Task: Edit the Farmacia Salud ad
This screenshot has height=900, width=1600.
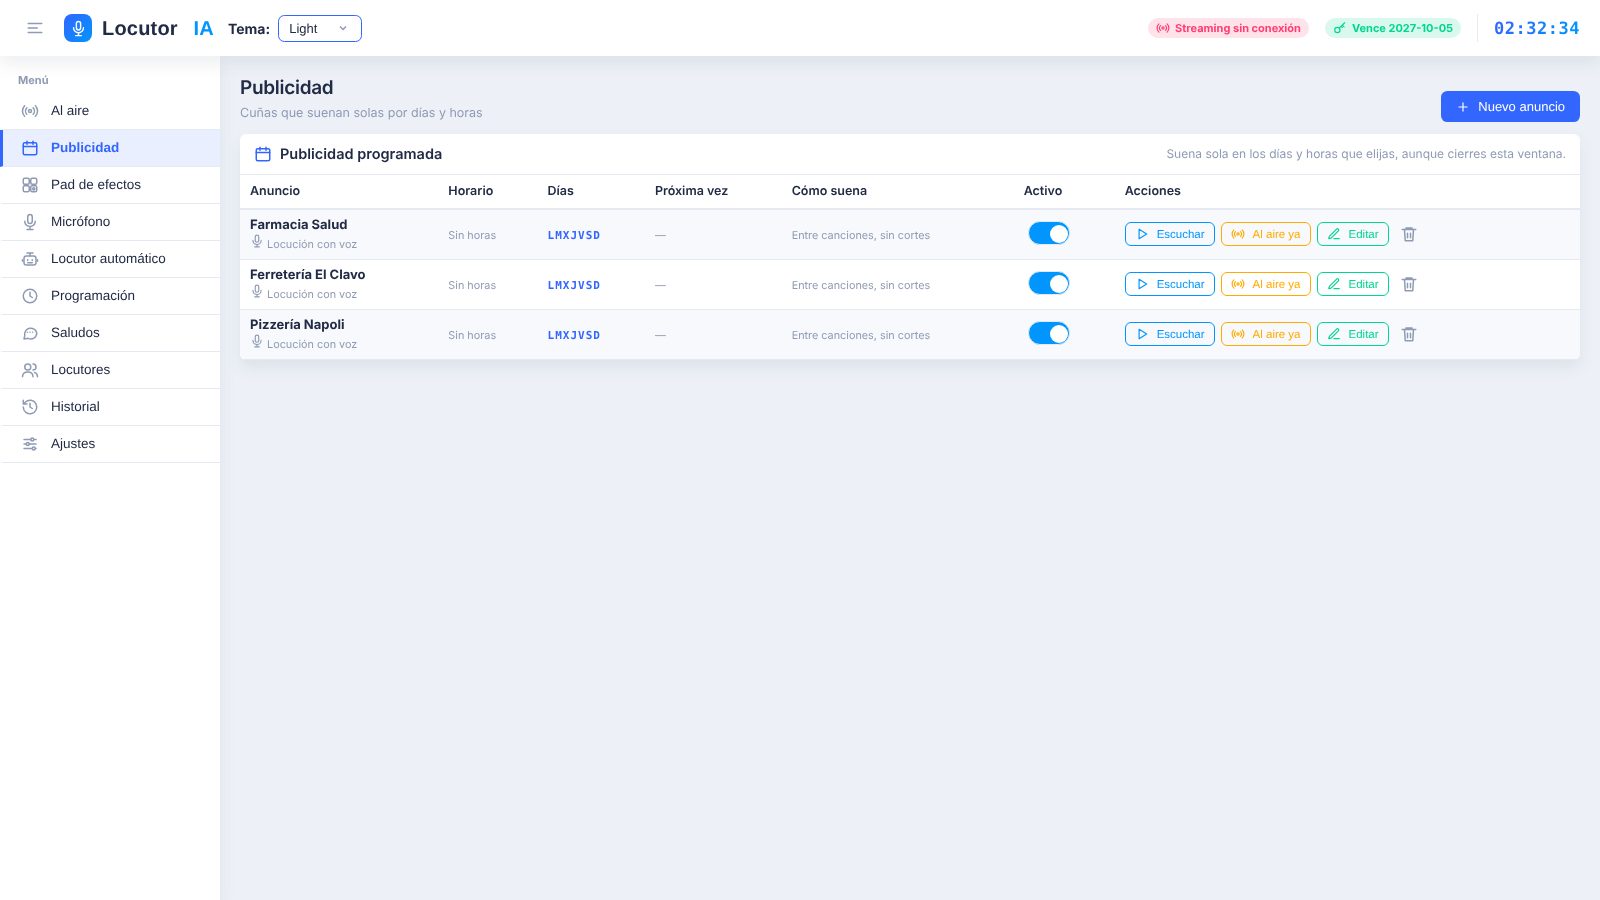Action: tap(1353, 234)
